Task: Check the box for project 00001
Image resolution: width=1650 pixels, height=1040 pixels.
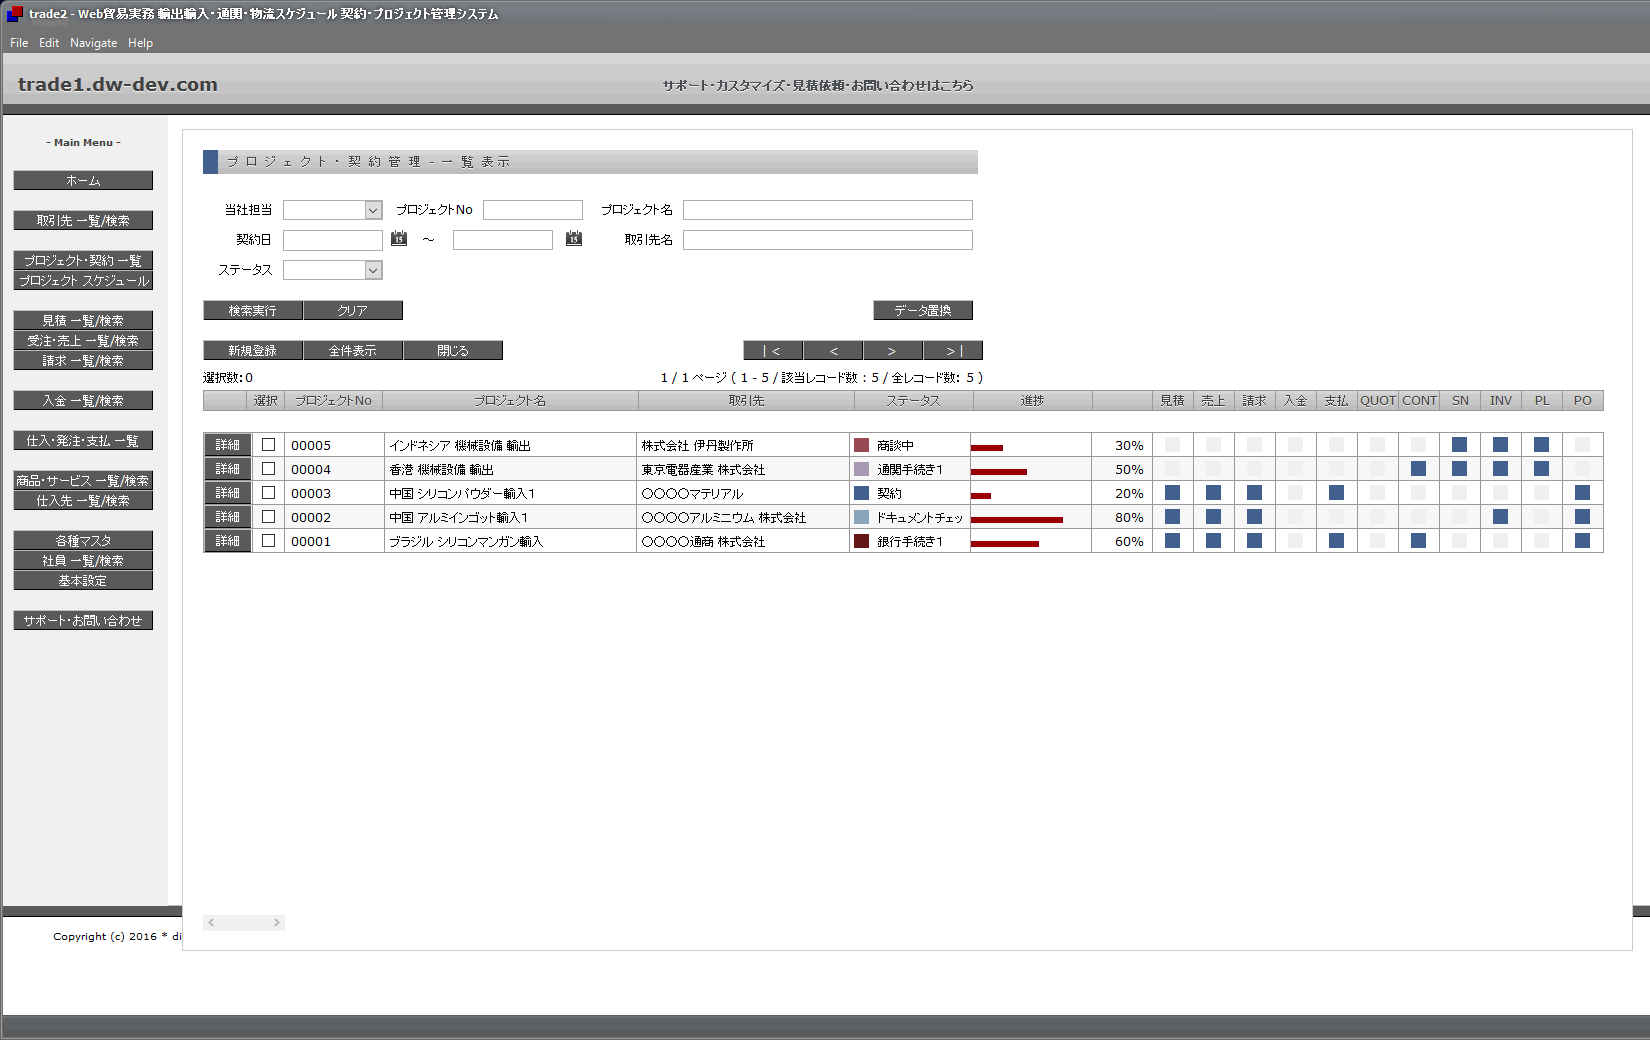Action: [268, 541]
